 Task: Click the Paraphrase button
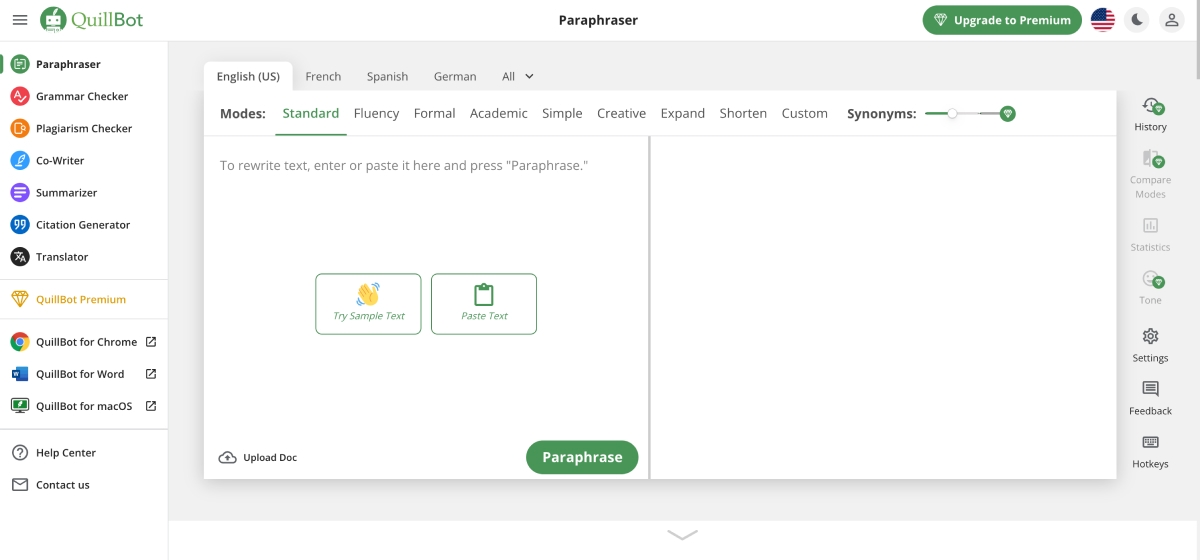(582, 457)
